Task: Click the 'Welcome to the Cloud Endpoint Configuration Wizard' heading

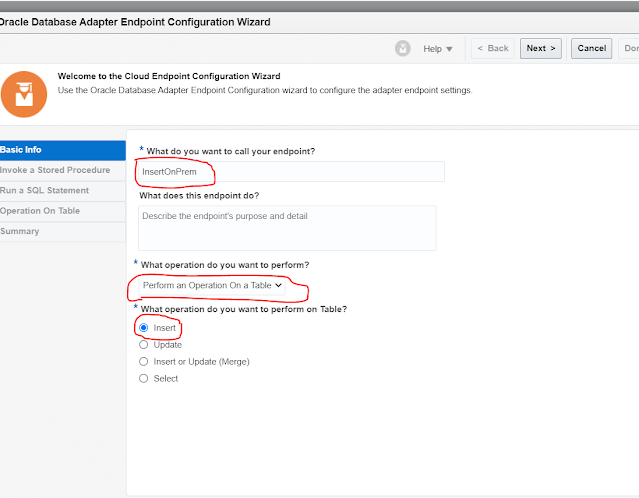Action: (x=169, y=76)
